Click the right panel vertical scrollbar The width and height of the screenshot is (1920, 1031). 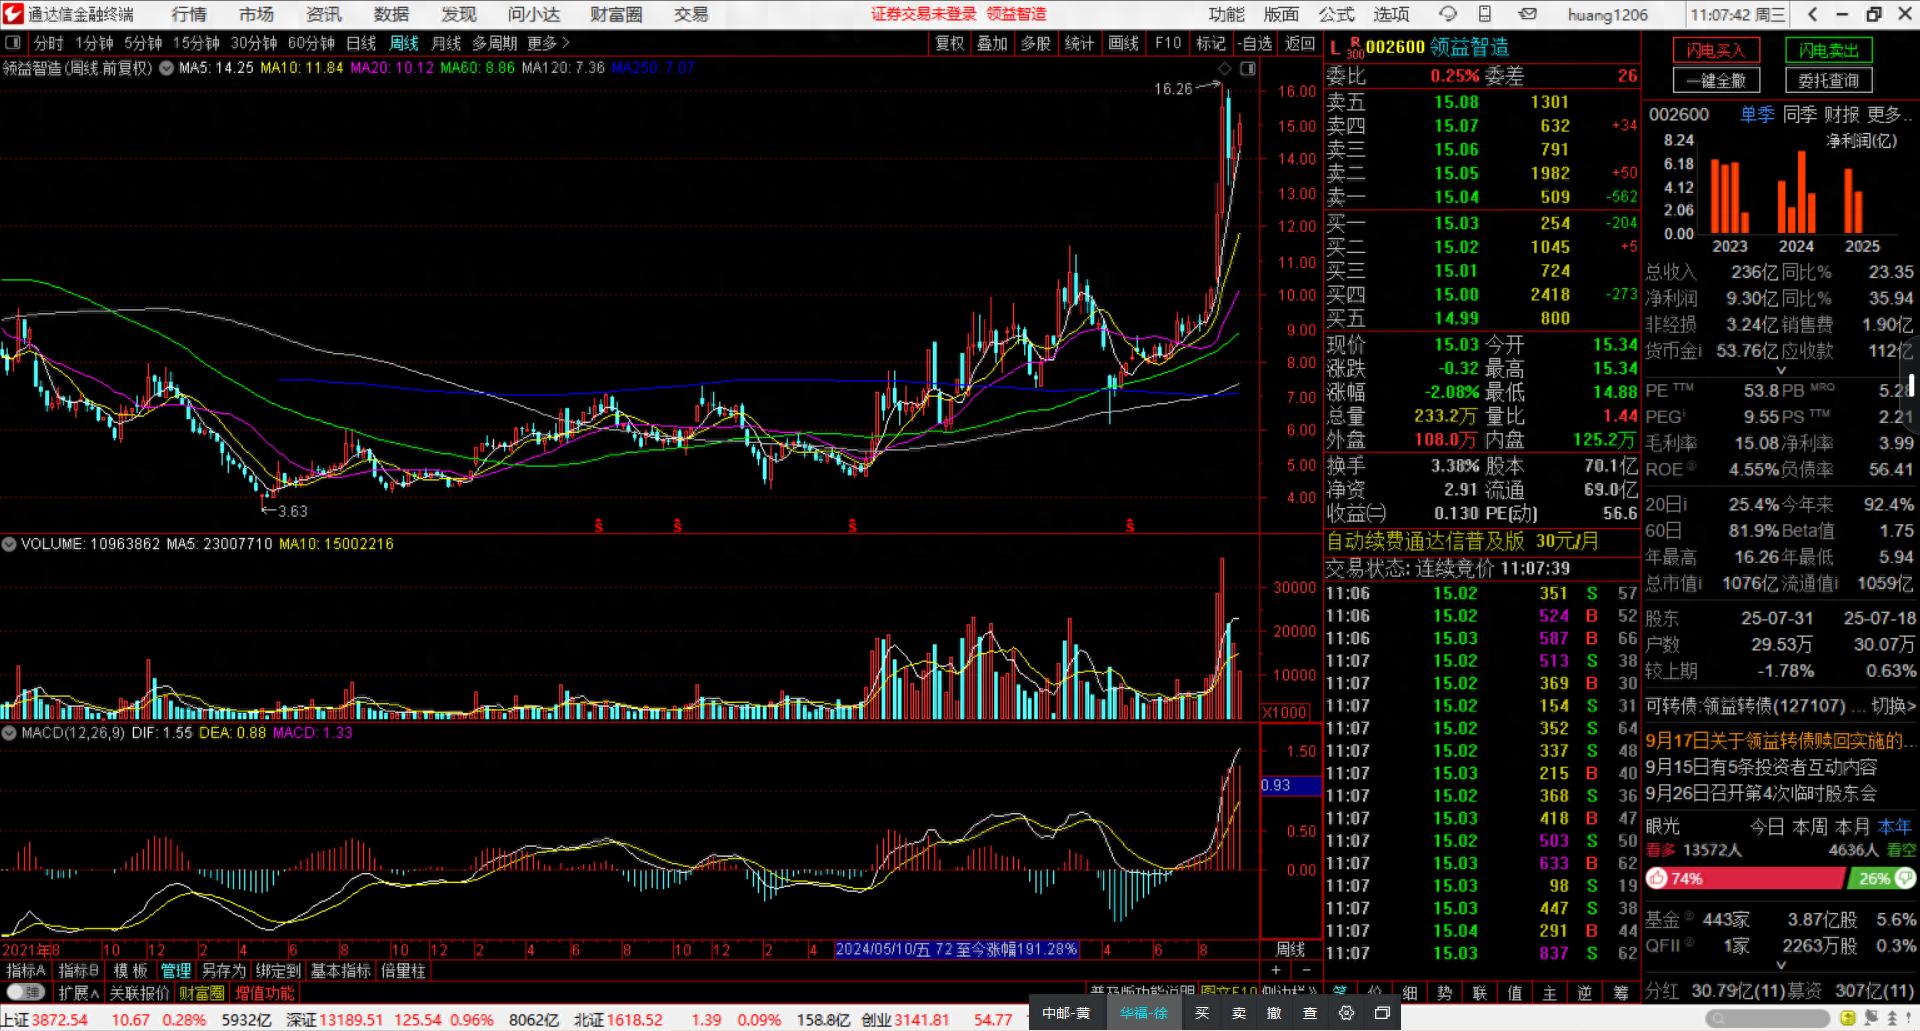click(x=1912, y=384)
